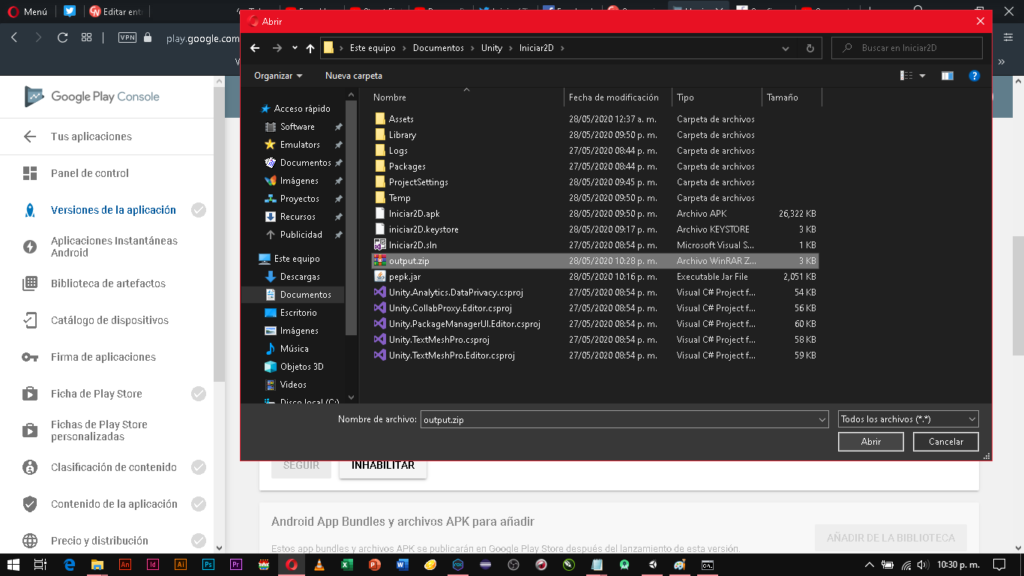
Task: Select the output.zip file row
Action: click(595, 261)
